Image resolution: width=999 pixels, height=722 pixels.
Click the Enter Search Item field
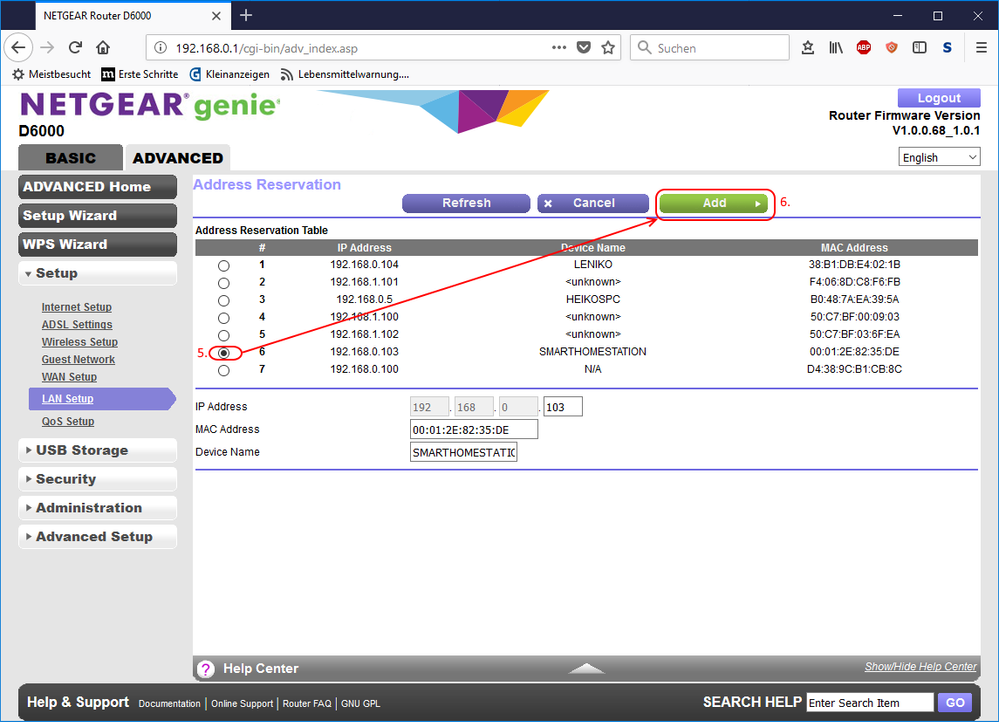[870, 702]
